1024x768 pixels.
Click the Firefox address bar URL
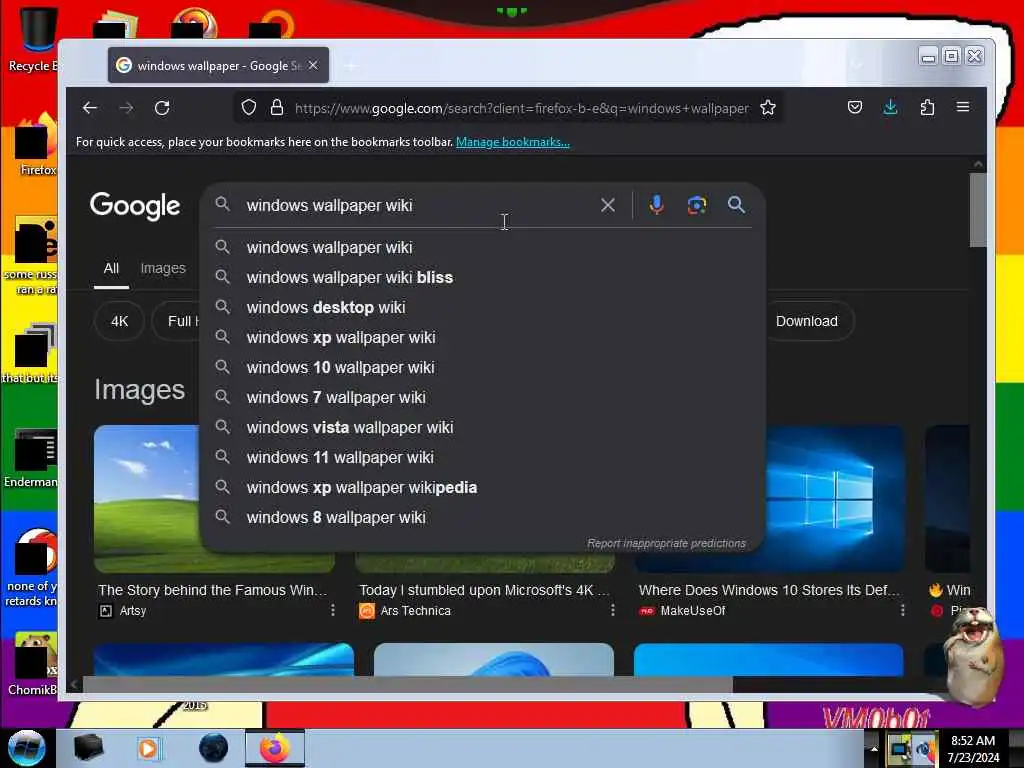pos(521,108)
